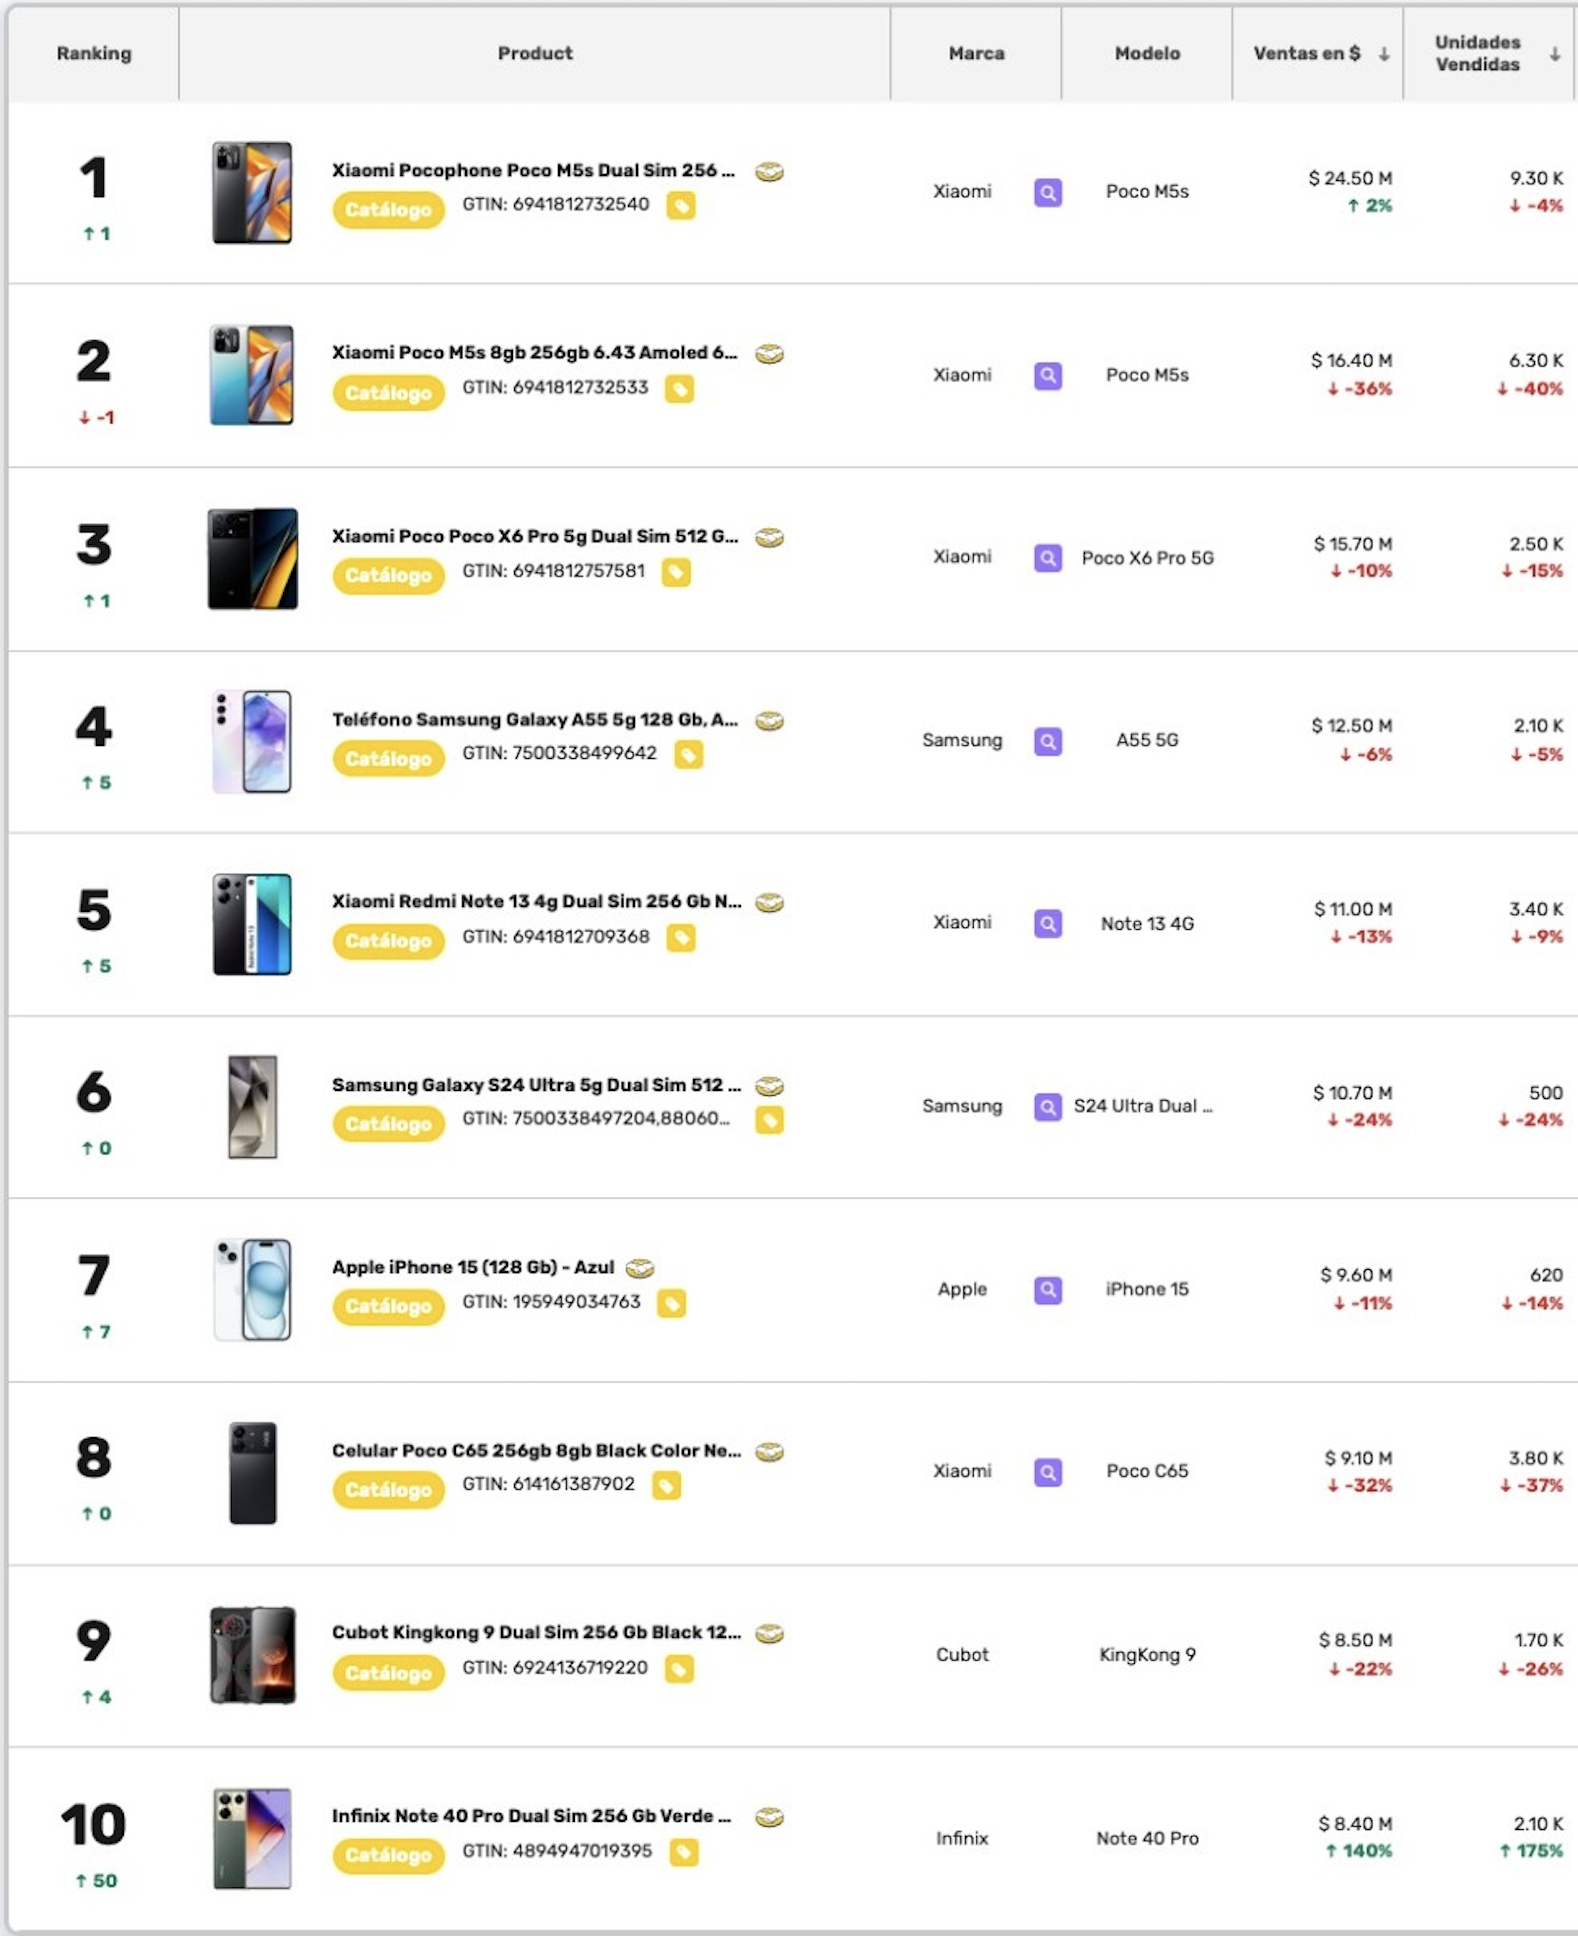
Task: Open the Teléfono Samsung Galaxy A55 product title
Action: click(535, 719)
